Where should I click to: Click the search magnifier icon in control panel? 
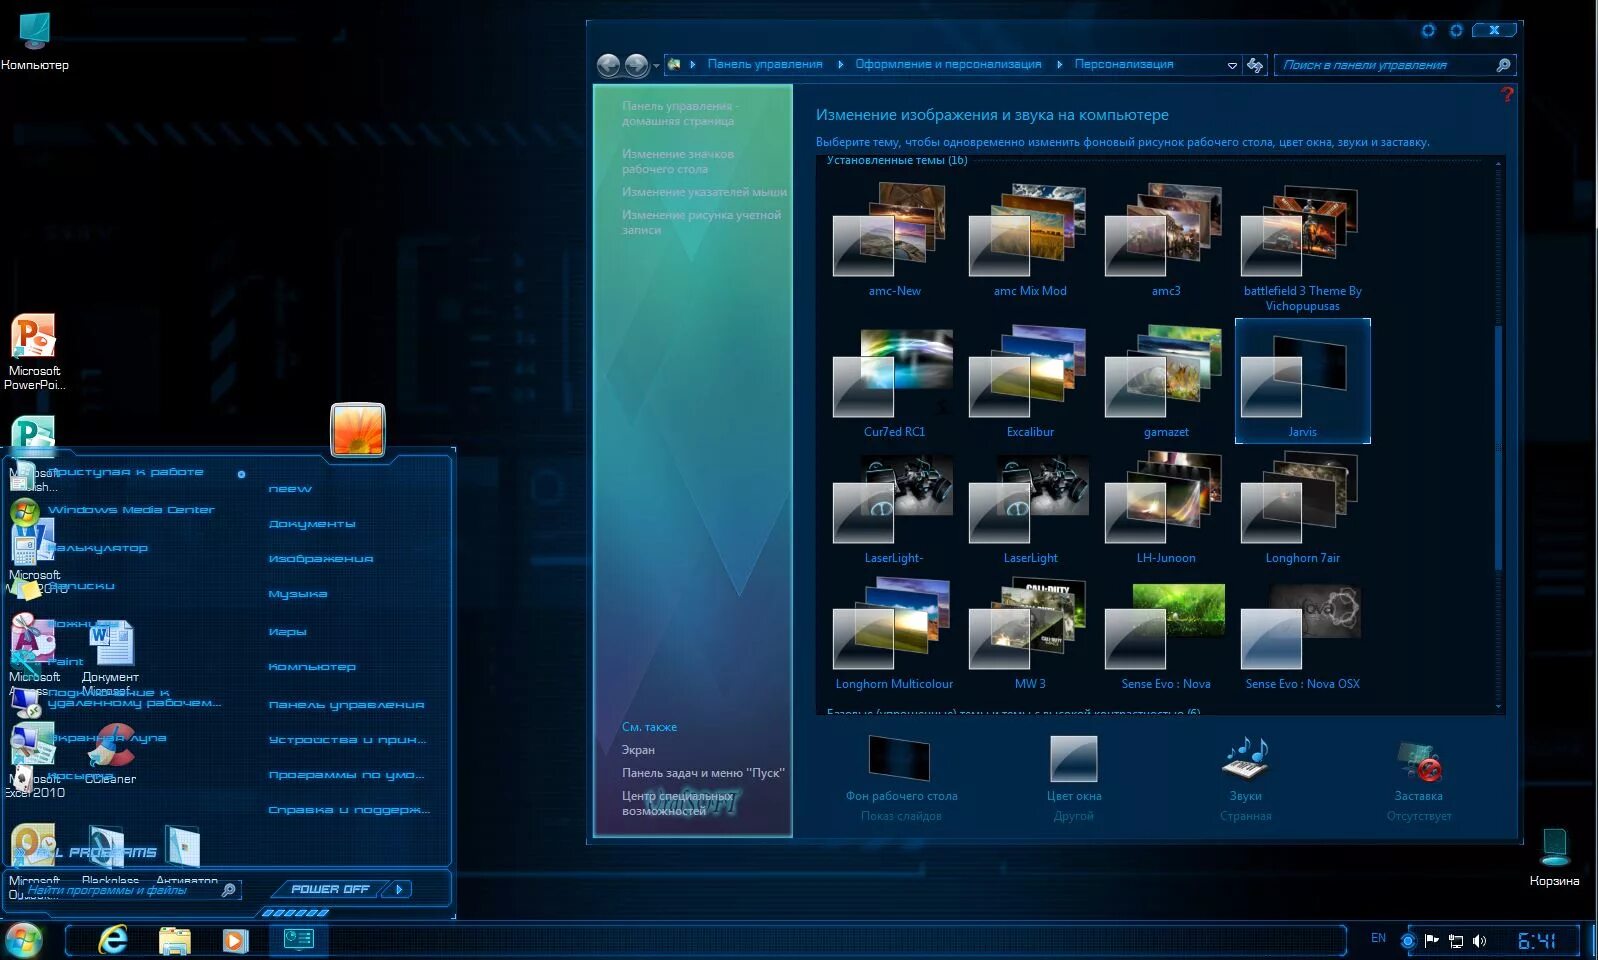(x=1503, y=65)
